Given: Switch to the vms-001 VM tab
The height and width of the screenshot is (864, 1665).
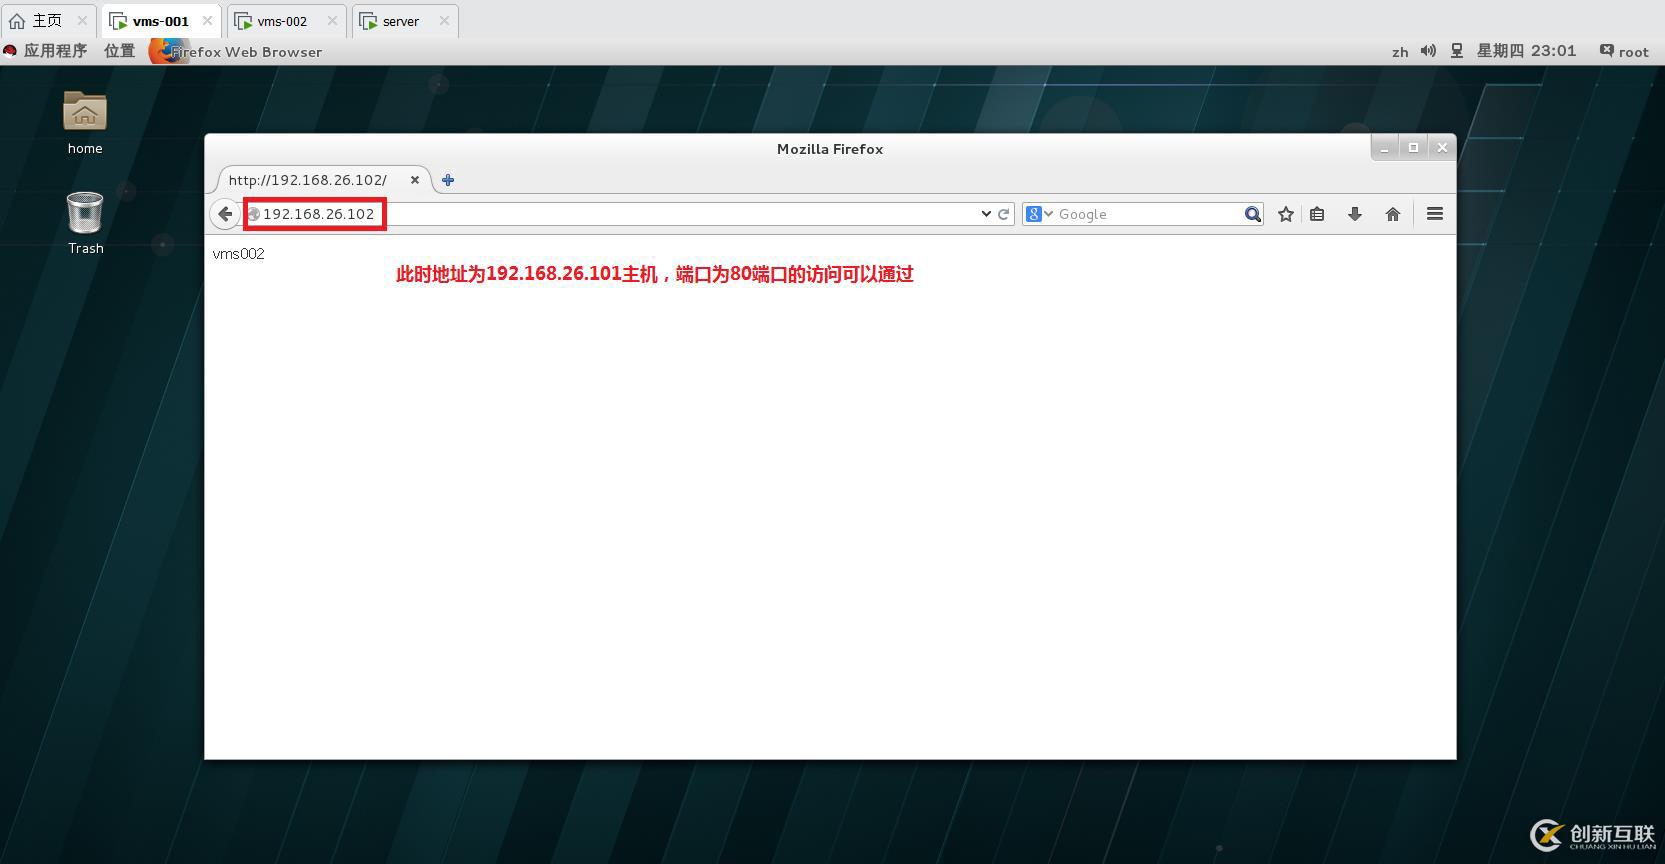Looking at the screenshot, I should pyautogui.click(x=160, y=21).
